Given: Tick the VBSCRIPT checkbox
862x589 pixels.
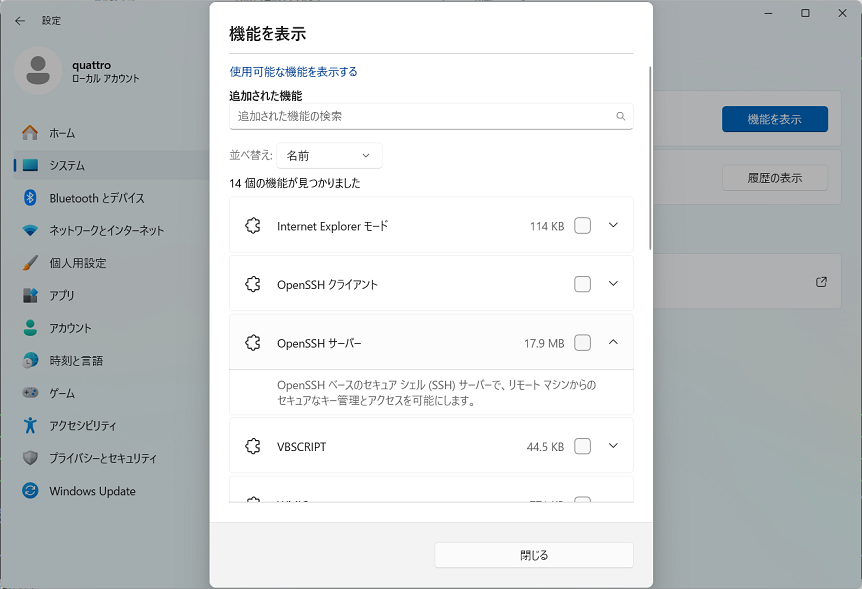Looking at the screenshot, I should click(x=582, y=446).
